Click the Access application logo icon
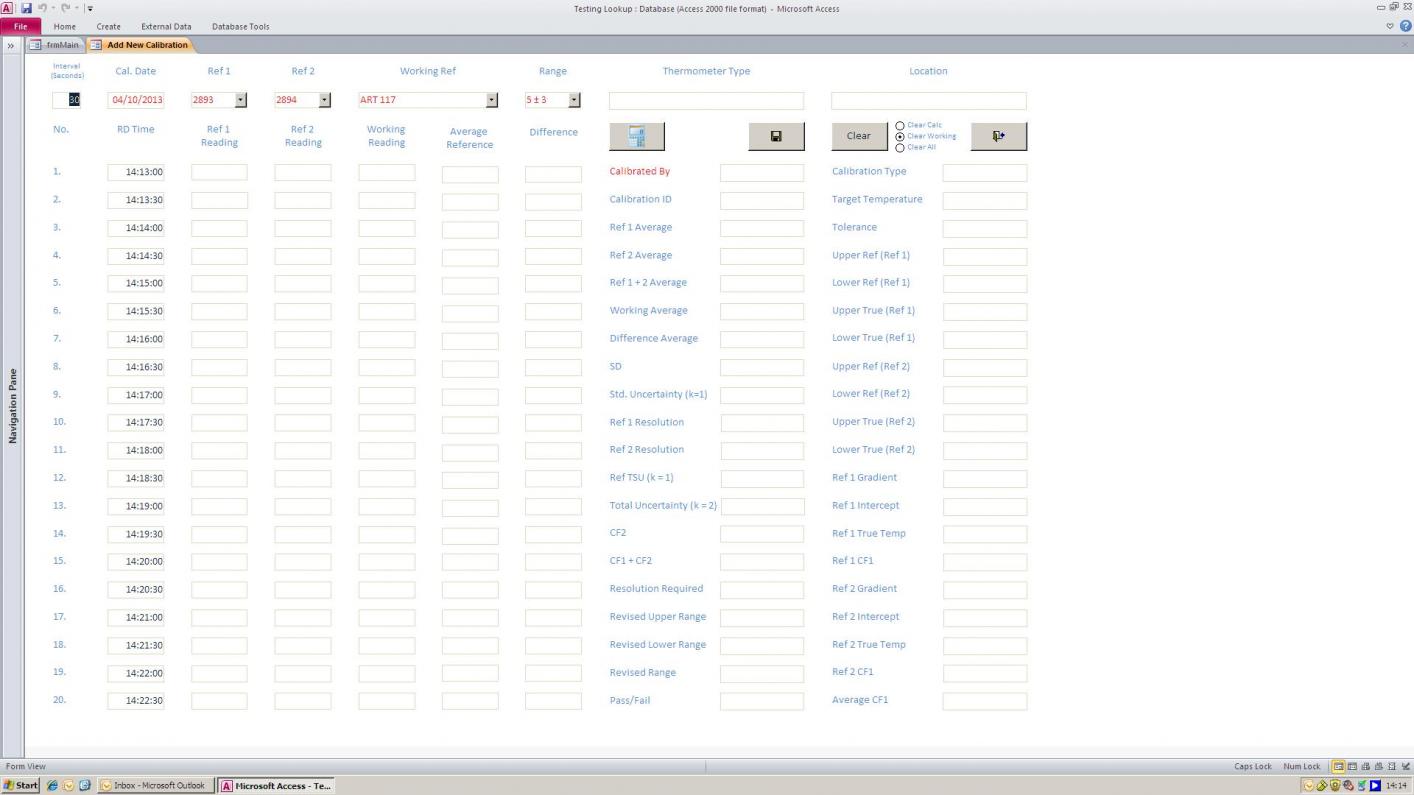1414x795 pixels. pyautogui.click(x=8, y=8)
